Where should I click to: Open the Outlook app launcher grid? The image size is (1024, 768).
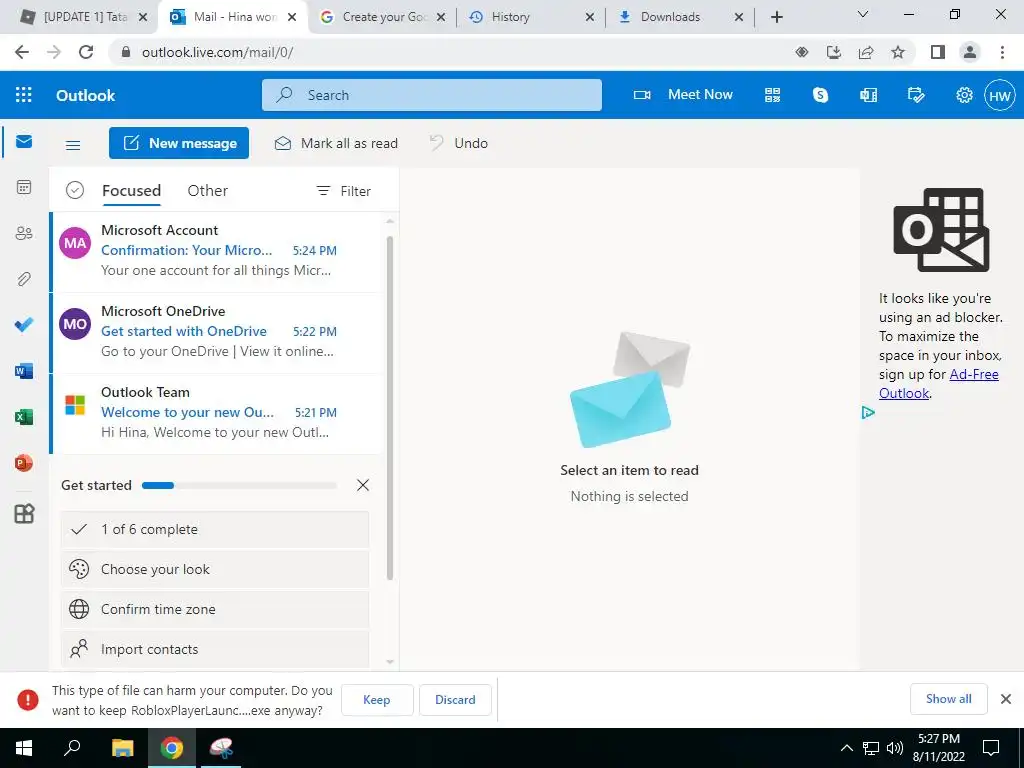coord(24,95)
